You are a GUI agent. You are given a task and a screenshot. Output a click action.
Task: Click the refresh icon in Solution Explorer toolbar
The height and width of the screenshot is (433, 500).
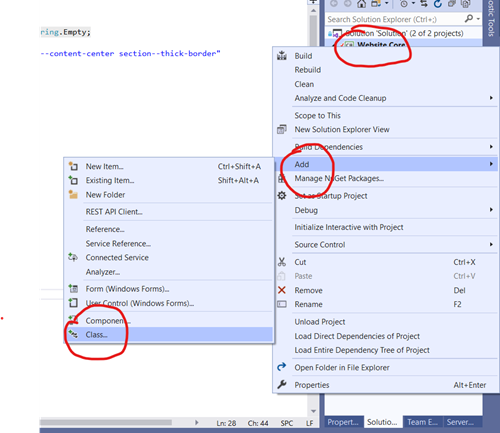pos(438,4)
